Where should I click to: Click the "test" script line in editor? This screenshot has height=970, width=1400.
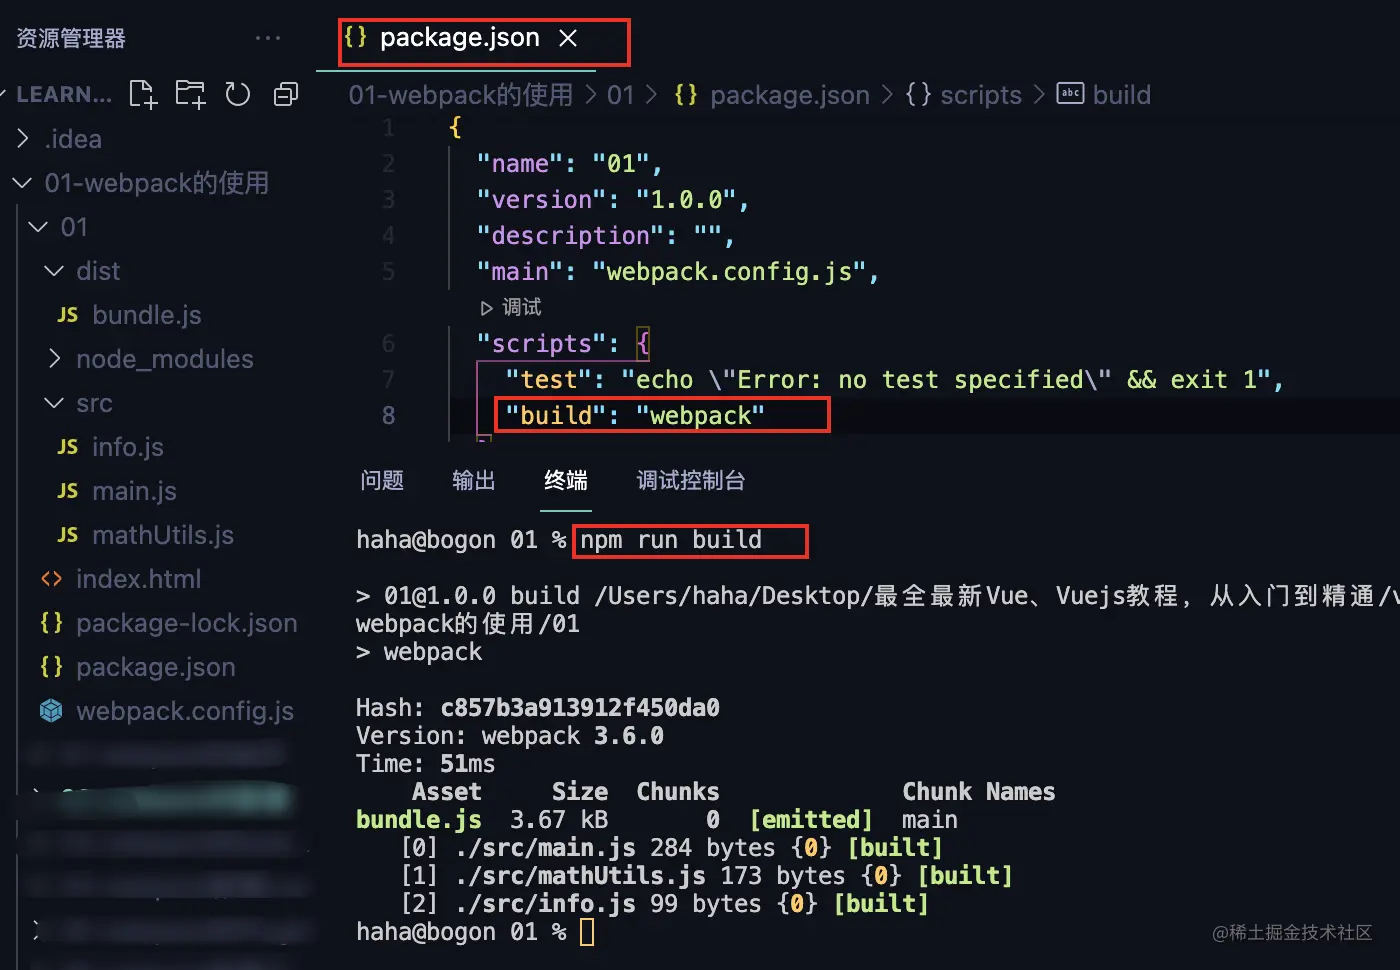pos(894,379)
